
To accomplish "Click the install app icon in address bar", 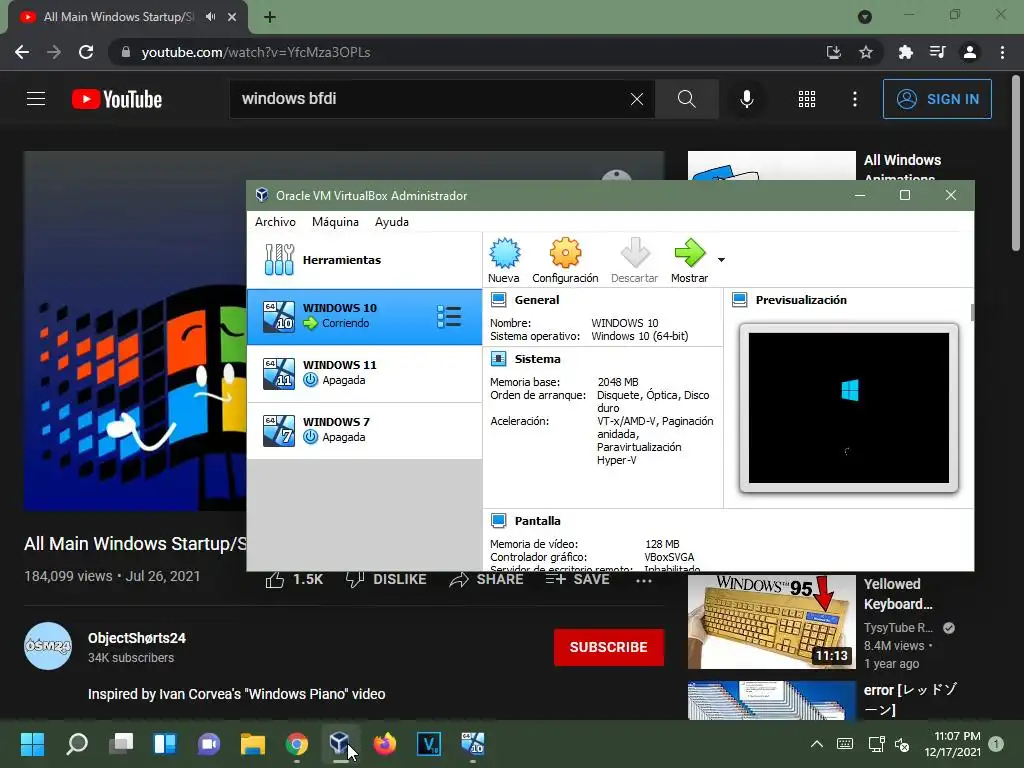I will 833,52.
